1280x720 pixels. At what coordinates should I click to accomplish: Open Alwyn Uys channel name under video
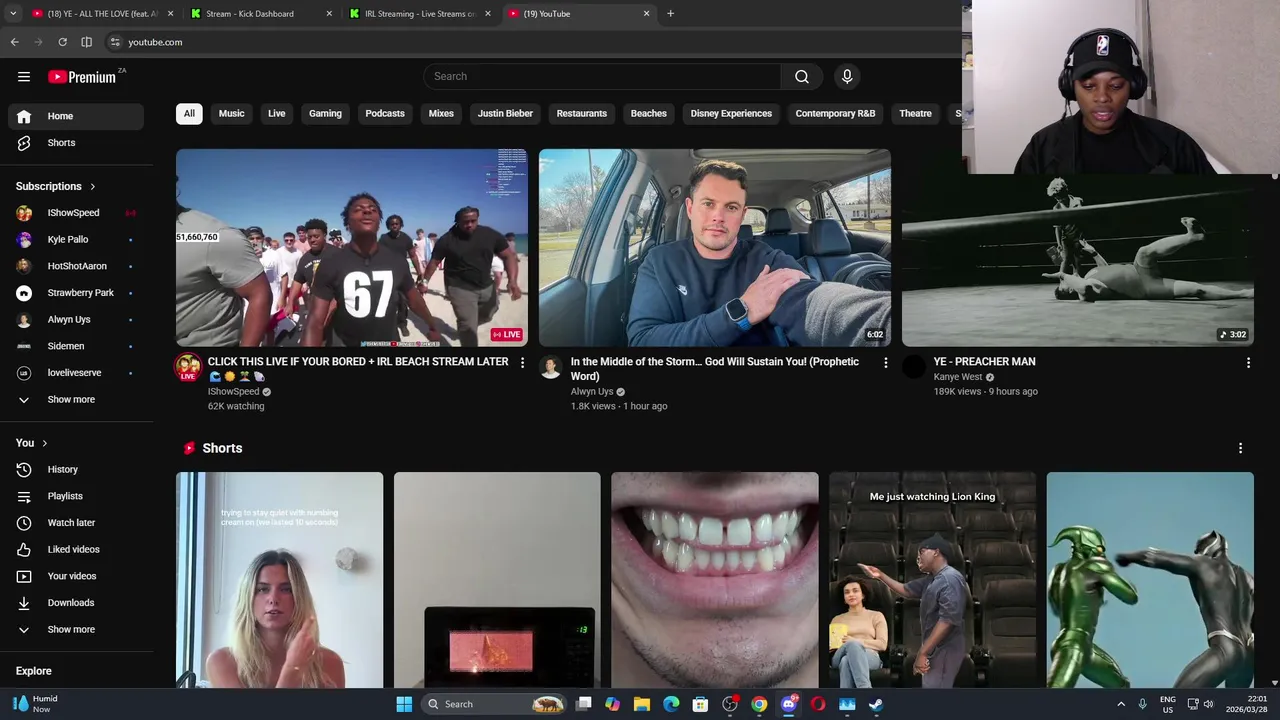592,392
